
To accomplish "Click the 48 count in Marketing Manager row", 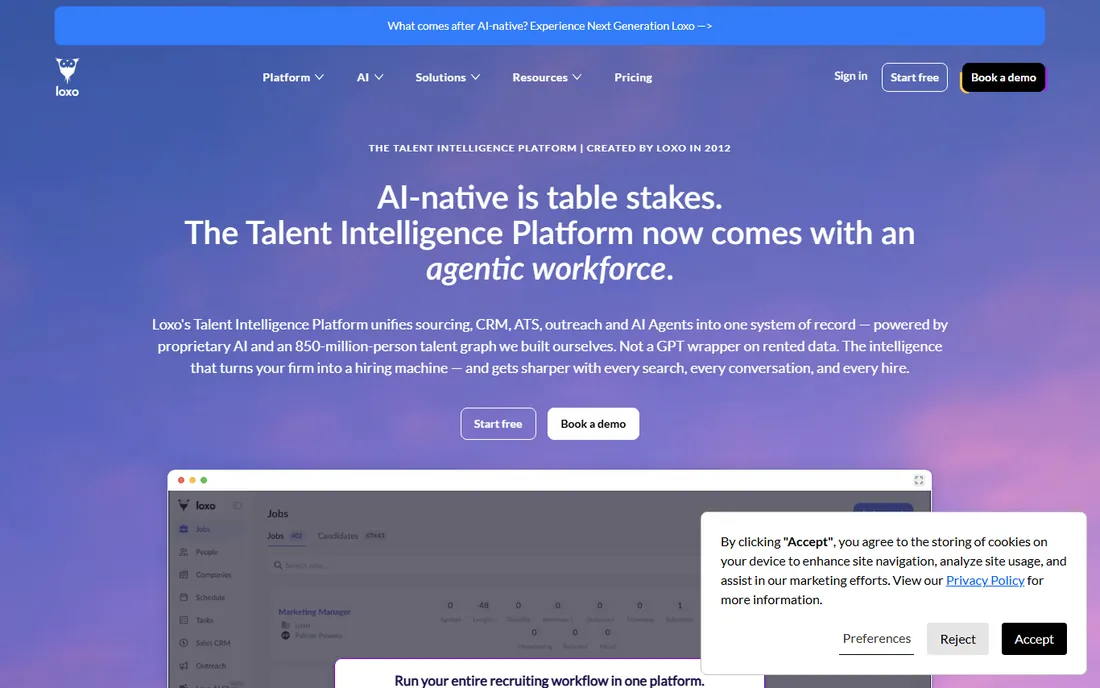I will tap(483, 605).
